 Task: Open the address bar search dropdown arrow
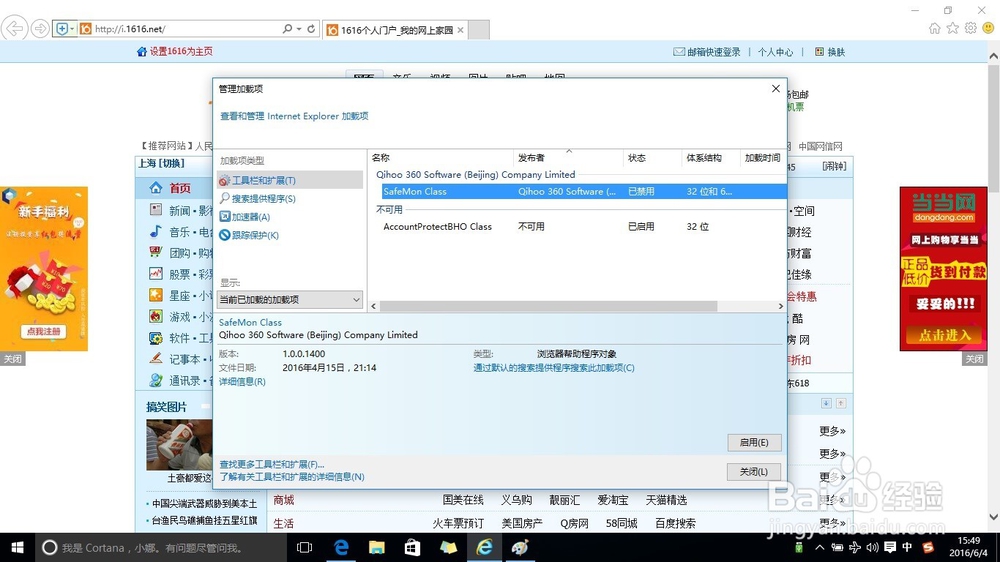pos(298,29)
